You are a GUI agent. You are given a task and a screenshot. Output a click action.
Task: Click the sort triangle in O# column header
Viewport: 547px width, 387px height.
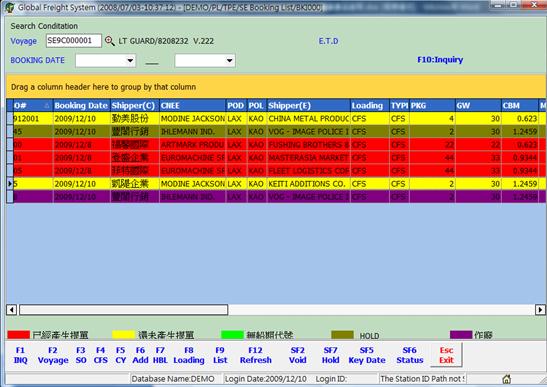pyautogui.click(x=47, y=106)
